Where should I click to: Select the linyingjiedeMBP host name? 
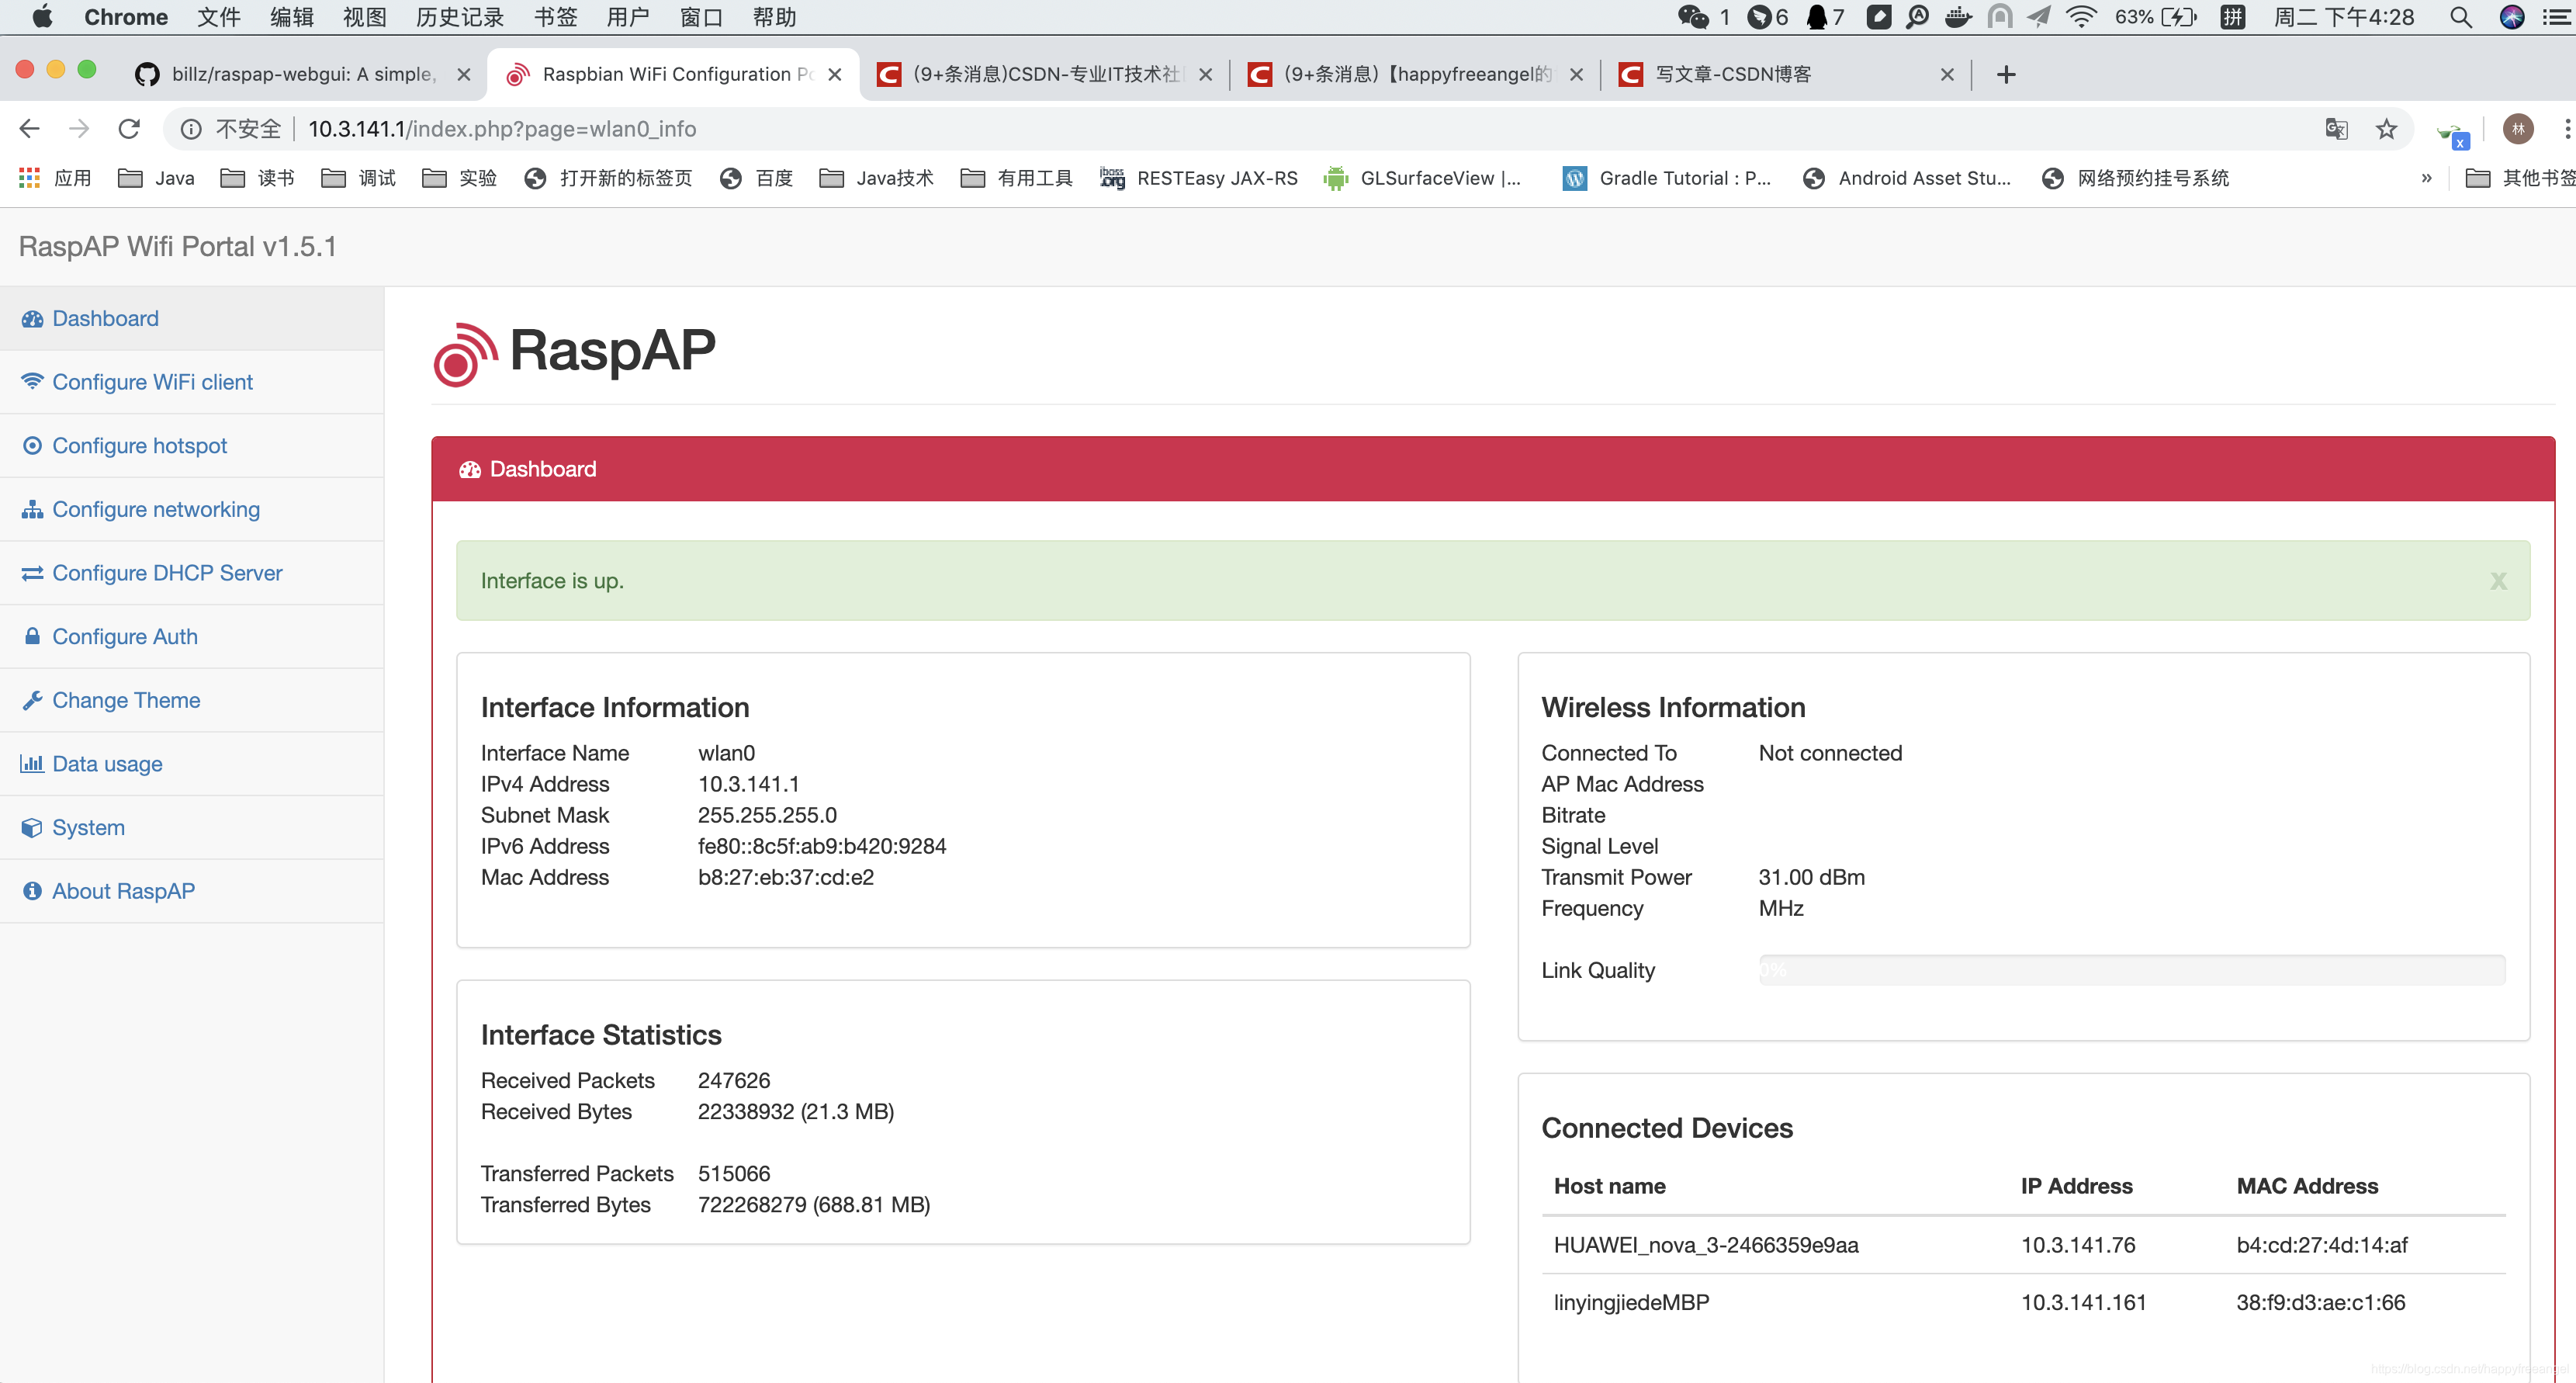(x=1631, y=1303)
